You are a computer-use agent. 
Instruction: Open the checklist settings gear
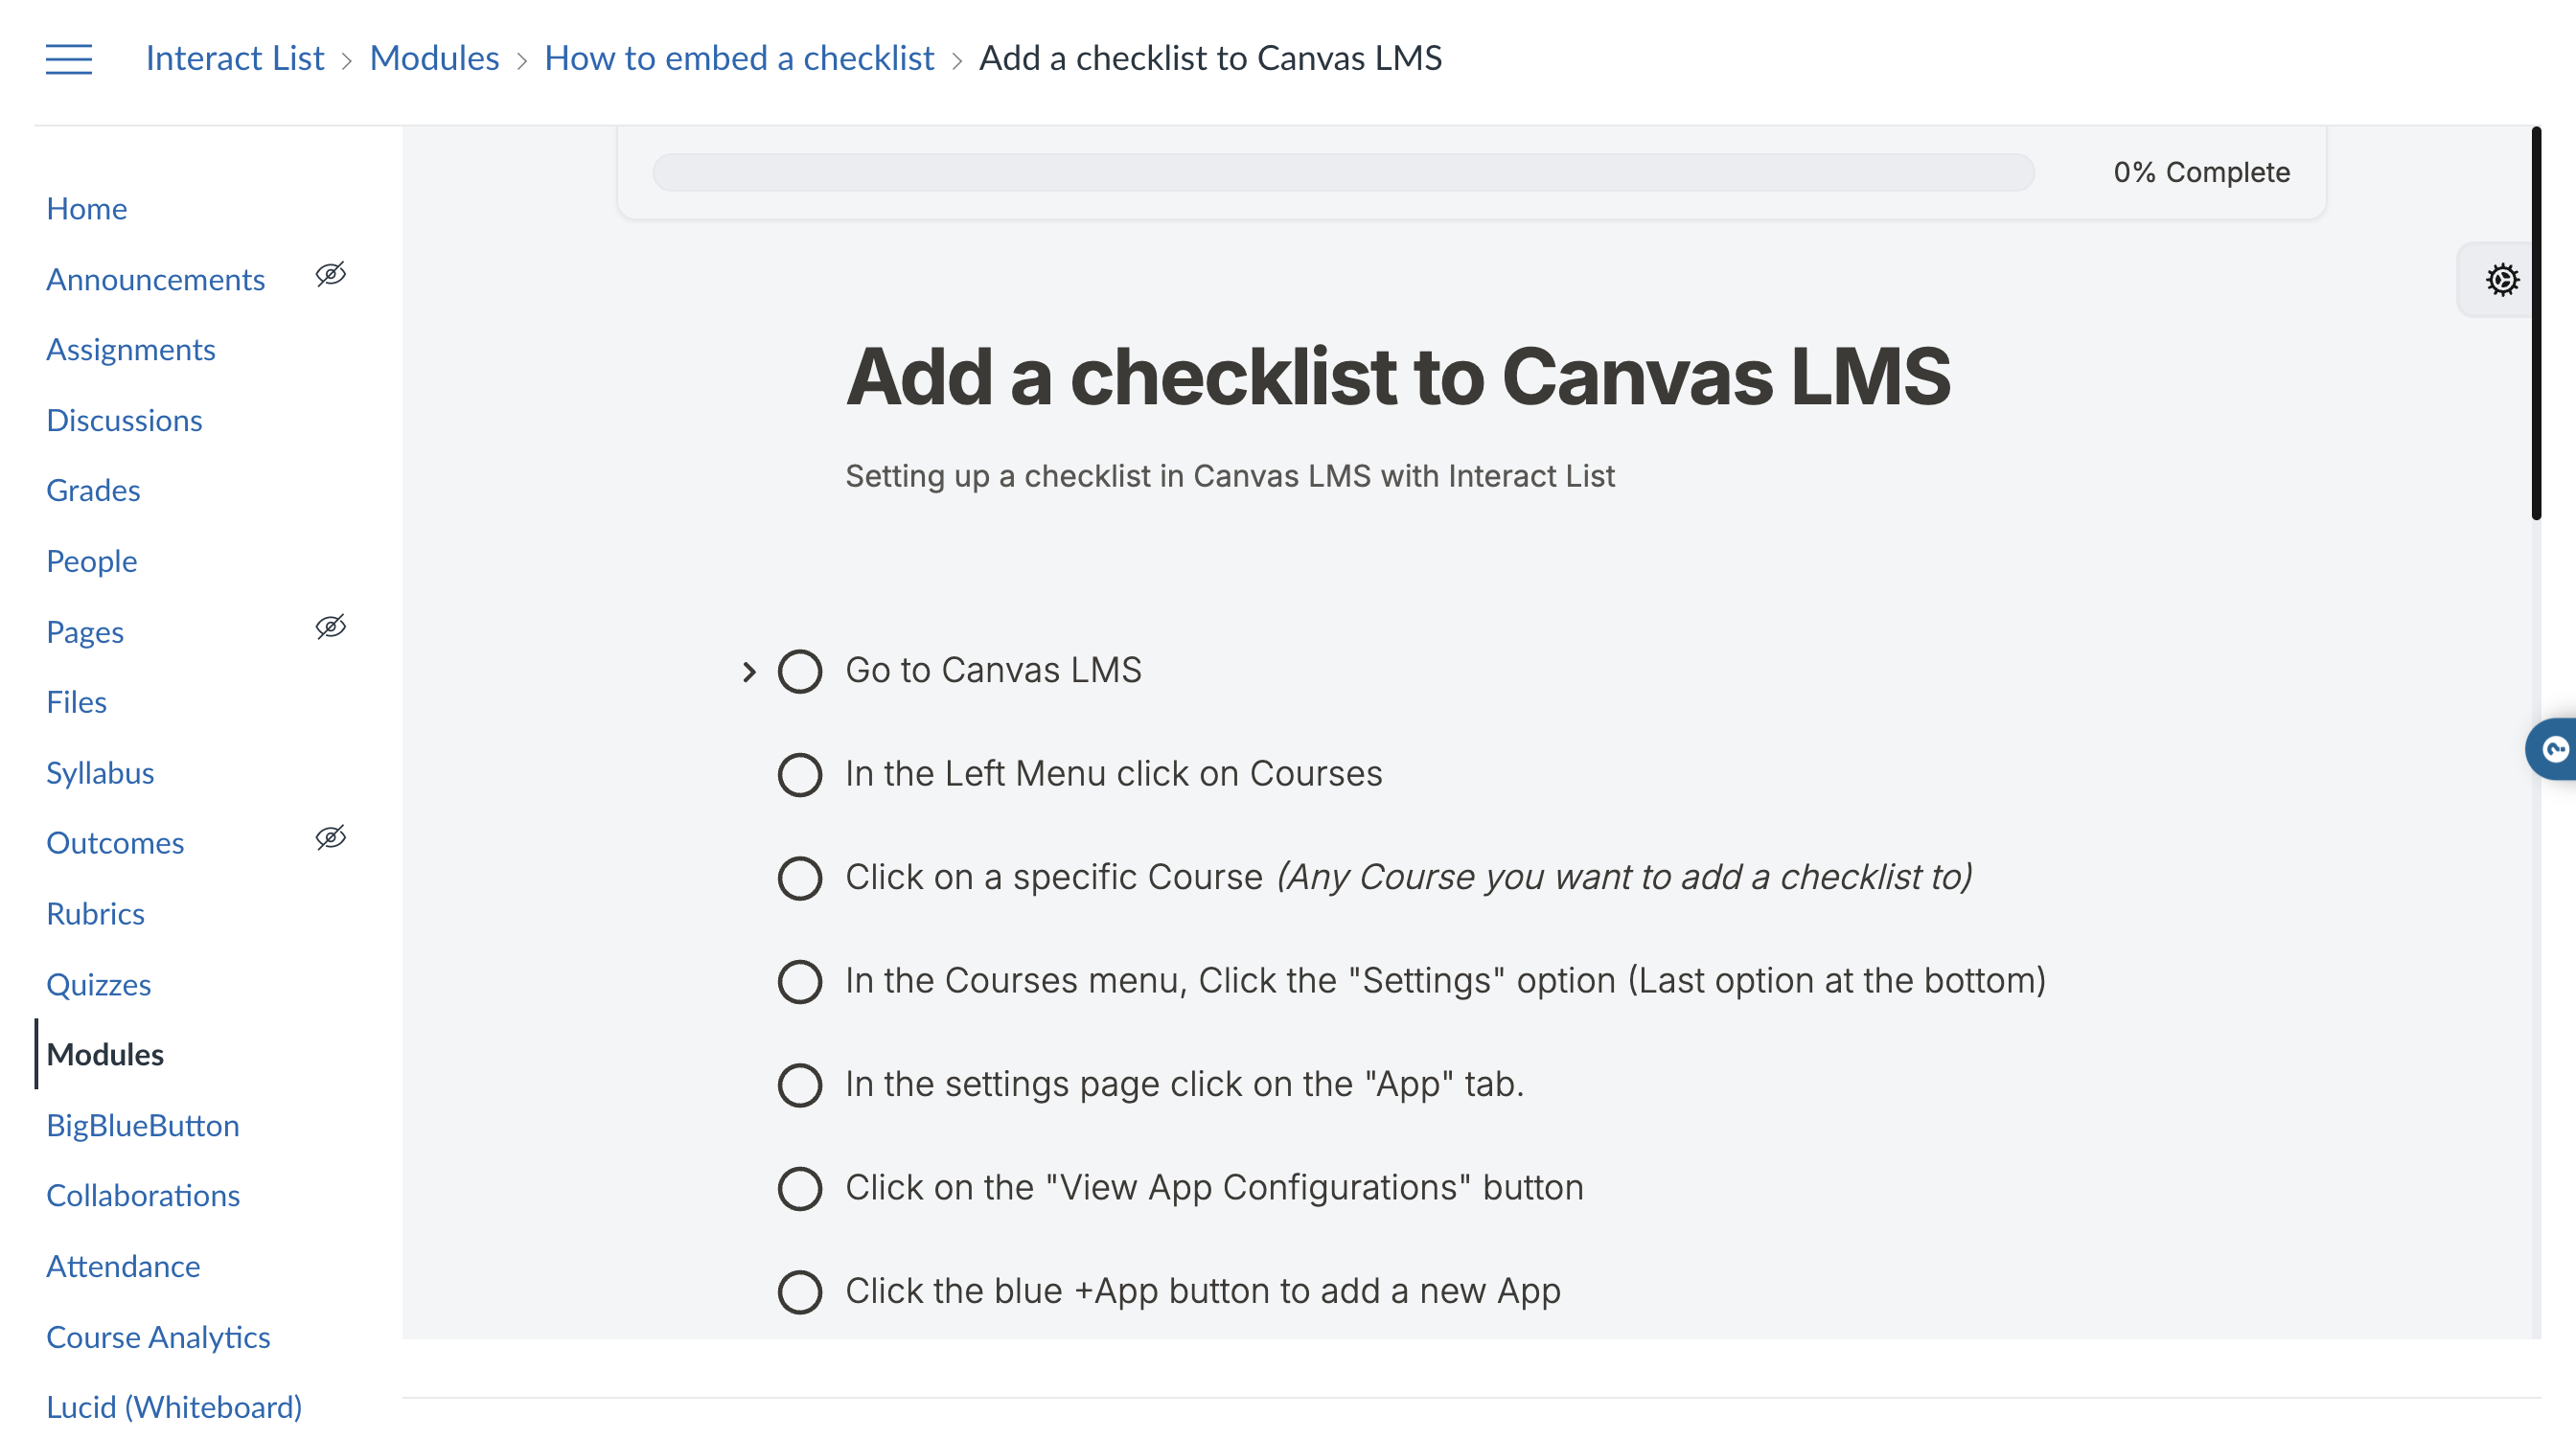2503,280
